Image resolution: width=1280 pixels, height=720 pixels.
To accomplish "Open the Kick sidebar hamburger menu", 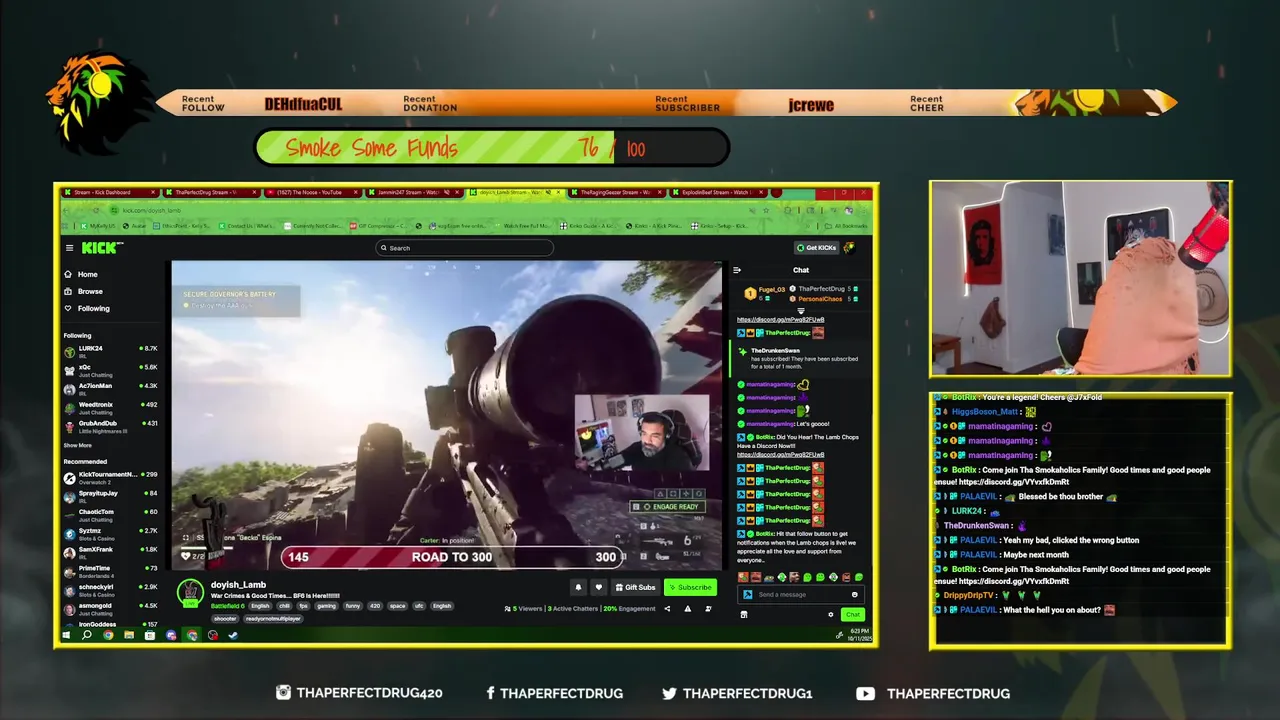I will click(69, 248).
